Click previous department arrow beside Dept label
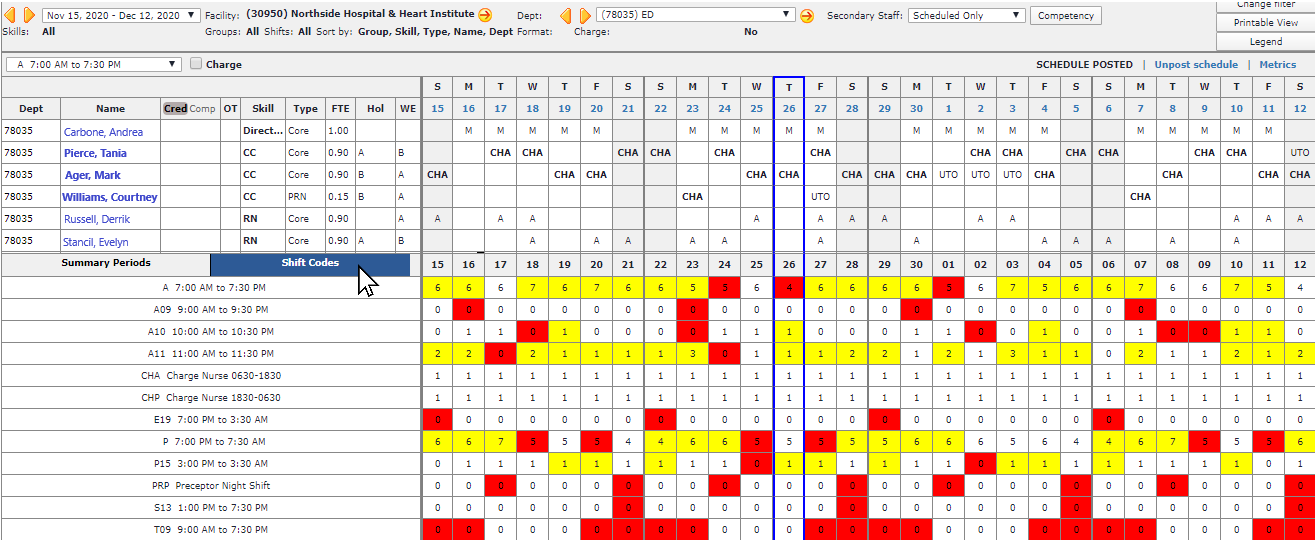Viewport: 1315px width, 540px height. pos(565,16)
